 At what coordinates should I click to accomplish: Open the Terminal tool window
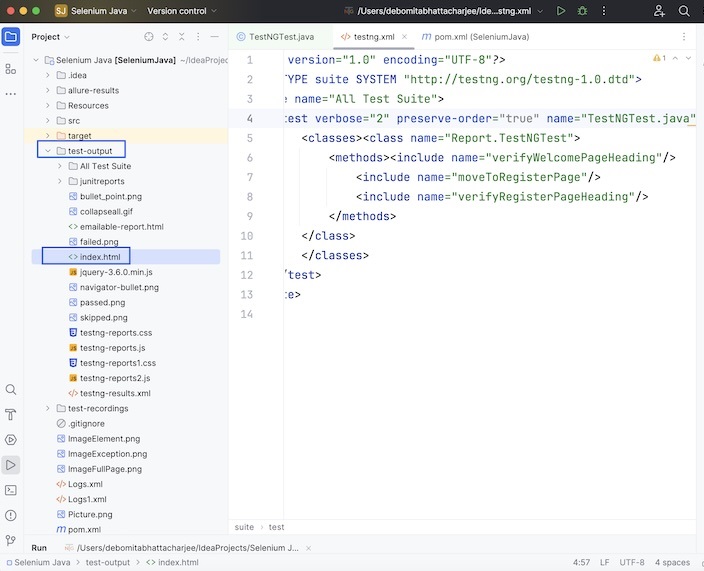(11, 490)
